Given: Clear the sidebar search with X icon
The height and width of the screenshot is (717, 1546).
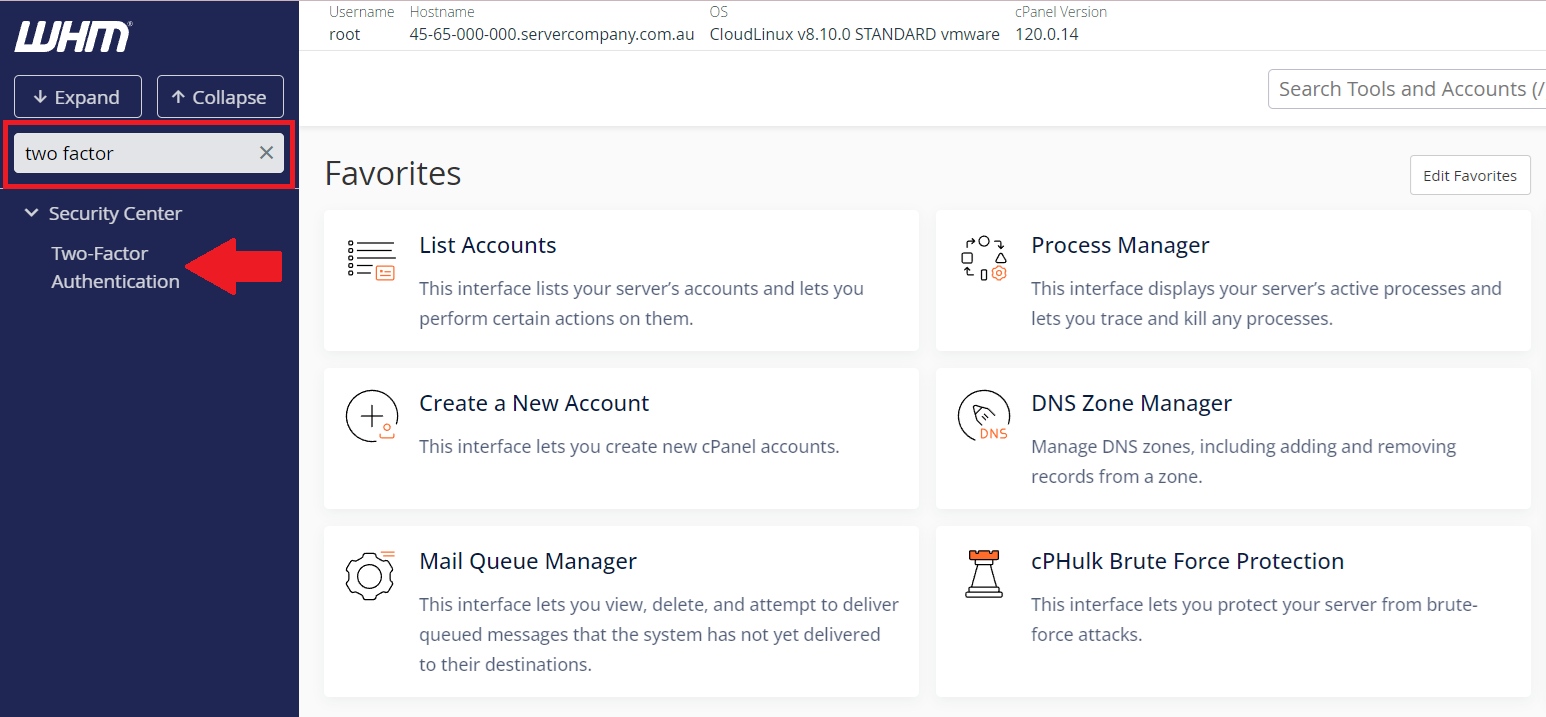Looking at the screenshot, I should pyautogui.click(x=266, y=153).
